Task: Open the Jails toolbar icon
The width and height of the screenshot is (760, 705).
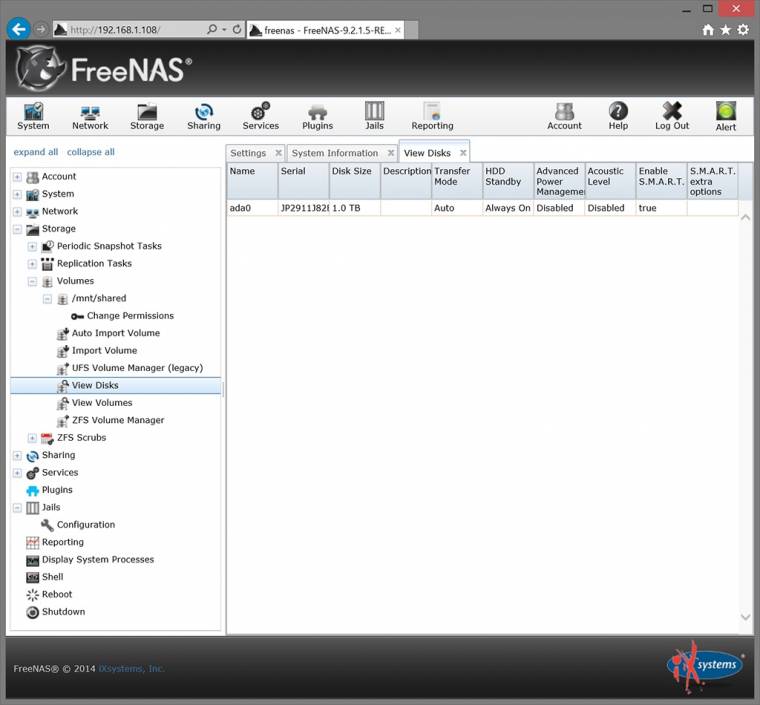Action: [x=374, y=115]
